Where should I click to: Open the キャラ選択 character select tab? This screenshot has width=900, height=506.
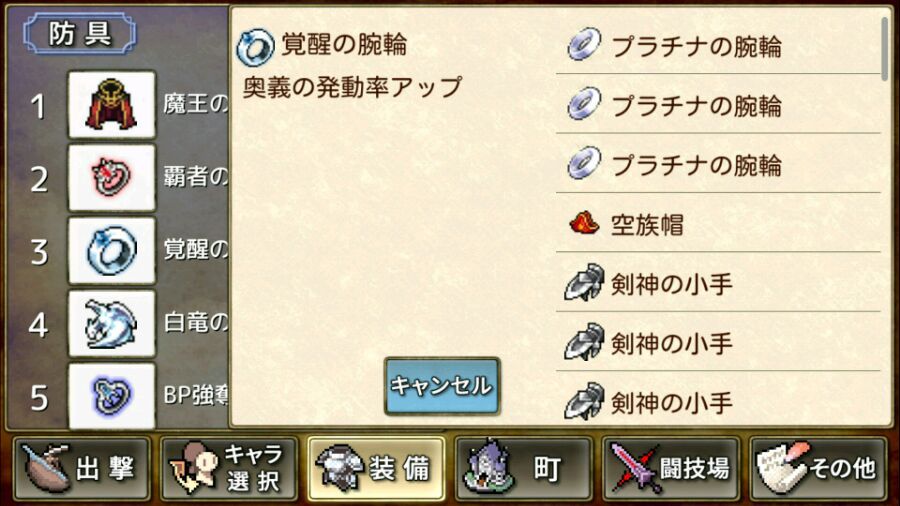tap(229, 469)
